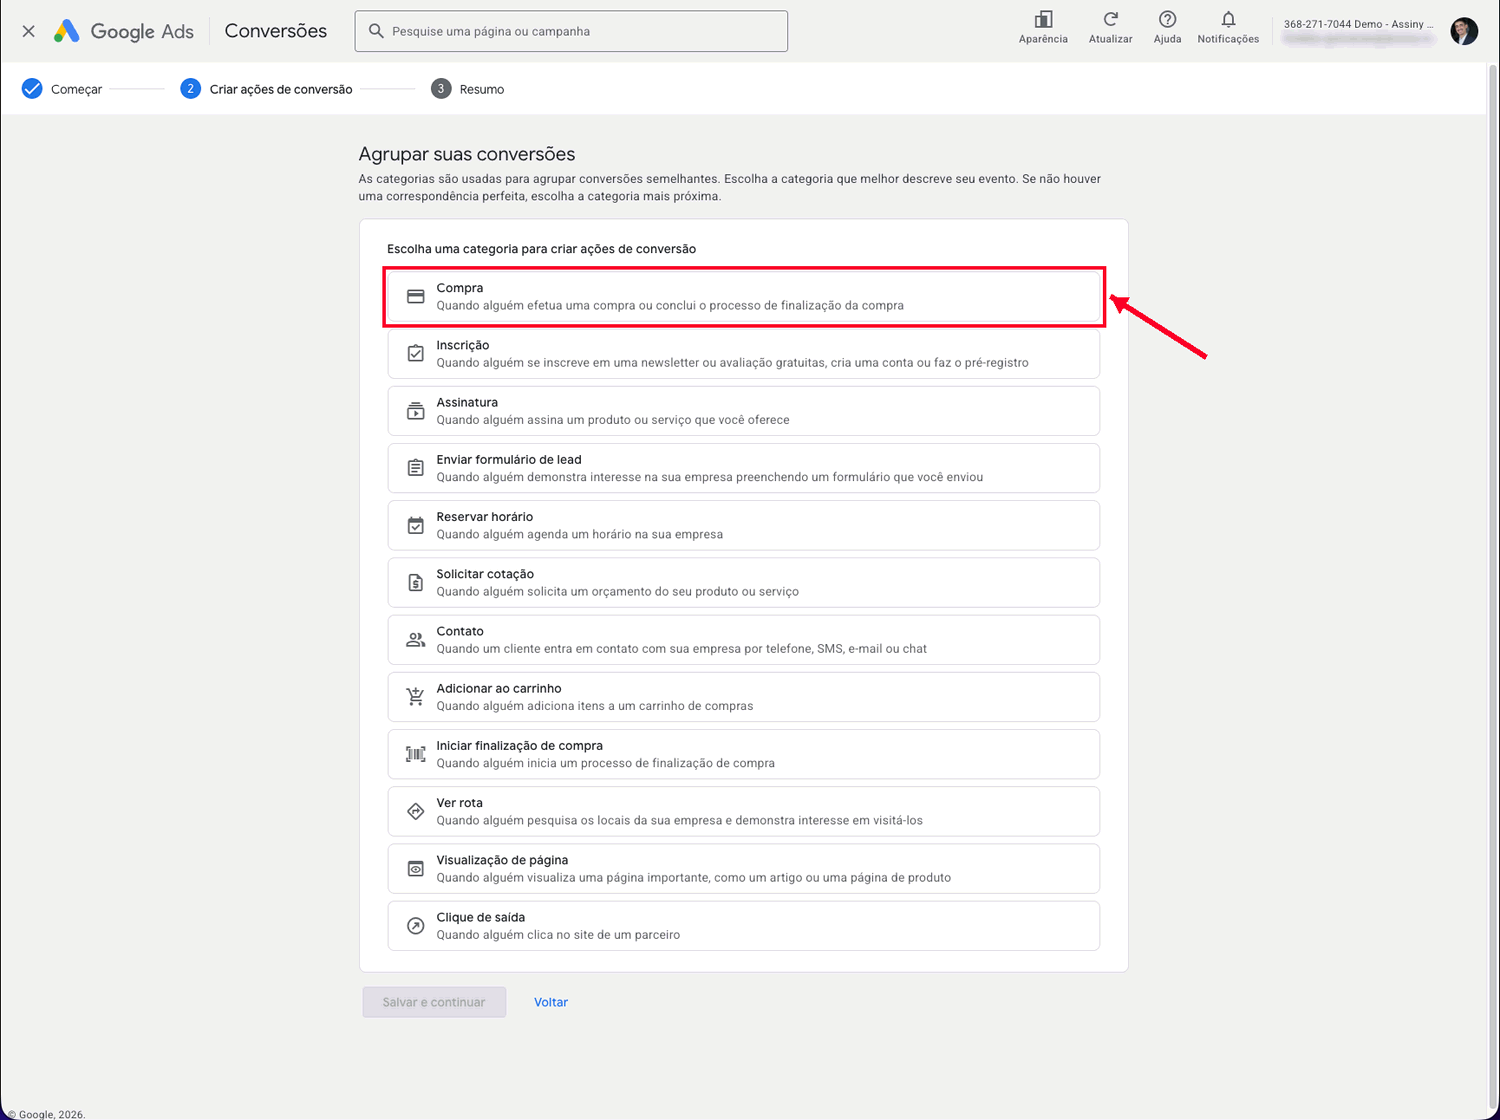Viewport: 1500px width, 1120px height.
Task: Choose the Inscrição category title
Action: [x=463, y=345]
